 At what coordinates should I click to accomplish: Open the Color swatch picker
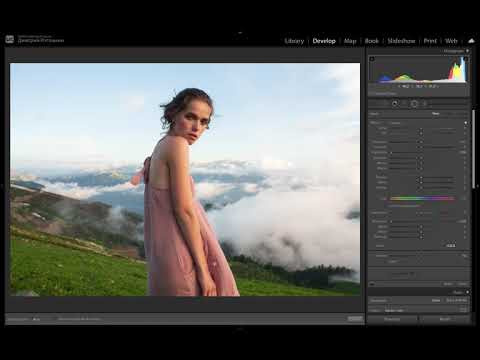click(451, 246)
